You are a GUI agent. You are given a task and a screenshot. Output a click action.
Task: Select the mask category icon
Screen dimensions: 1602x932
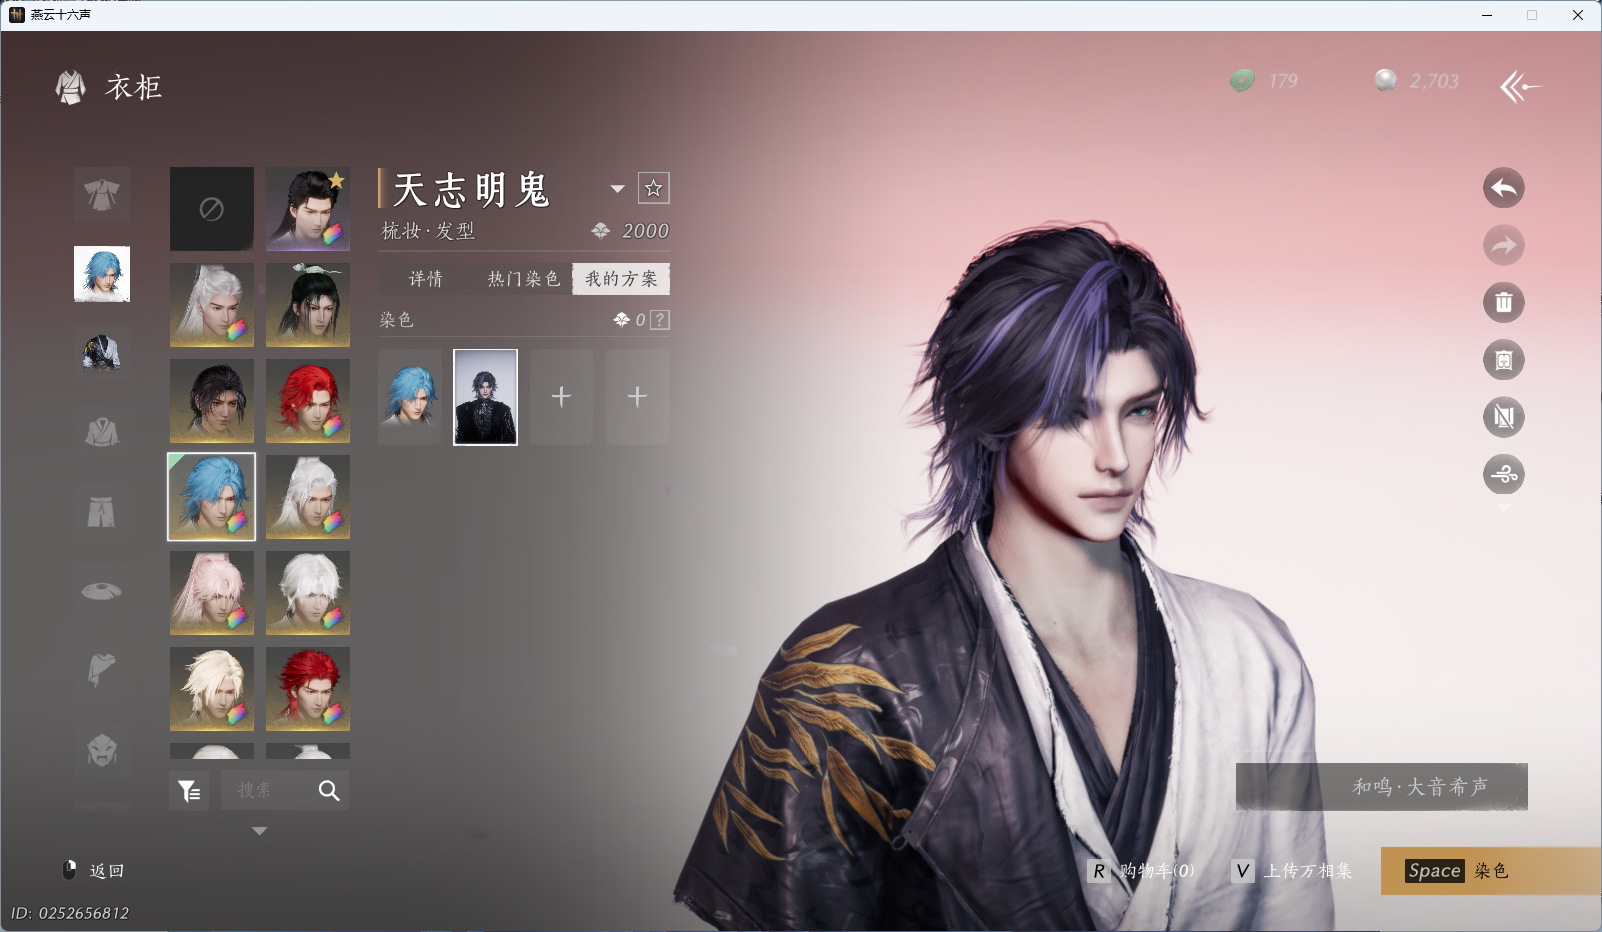[x=101, y=750]
